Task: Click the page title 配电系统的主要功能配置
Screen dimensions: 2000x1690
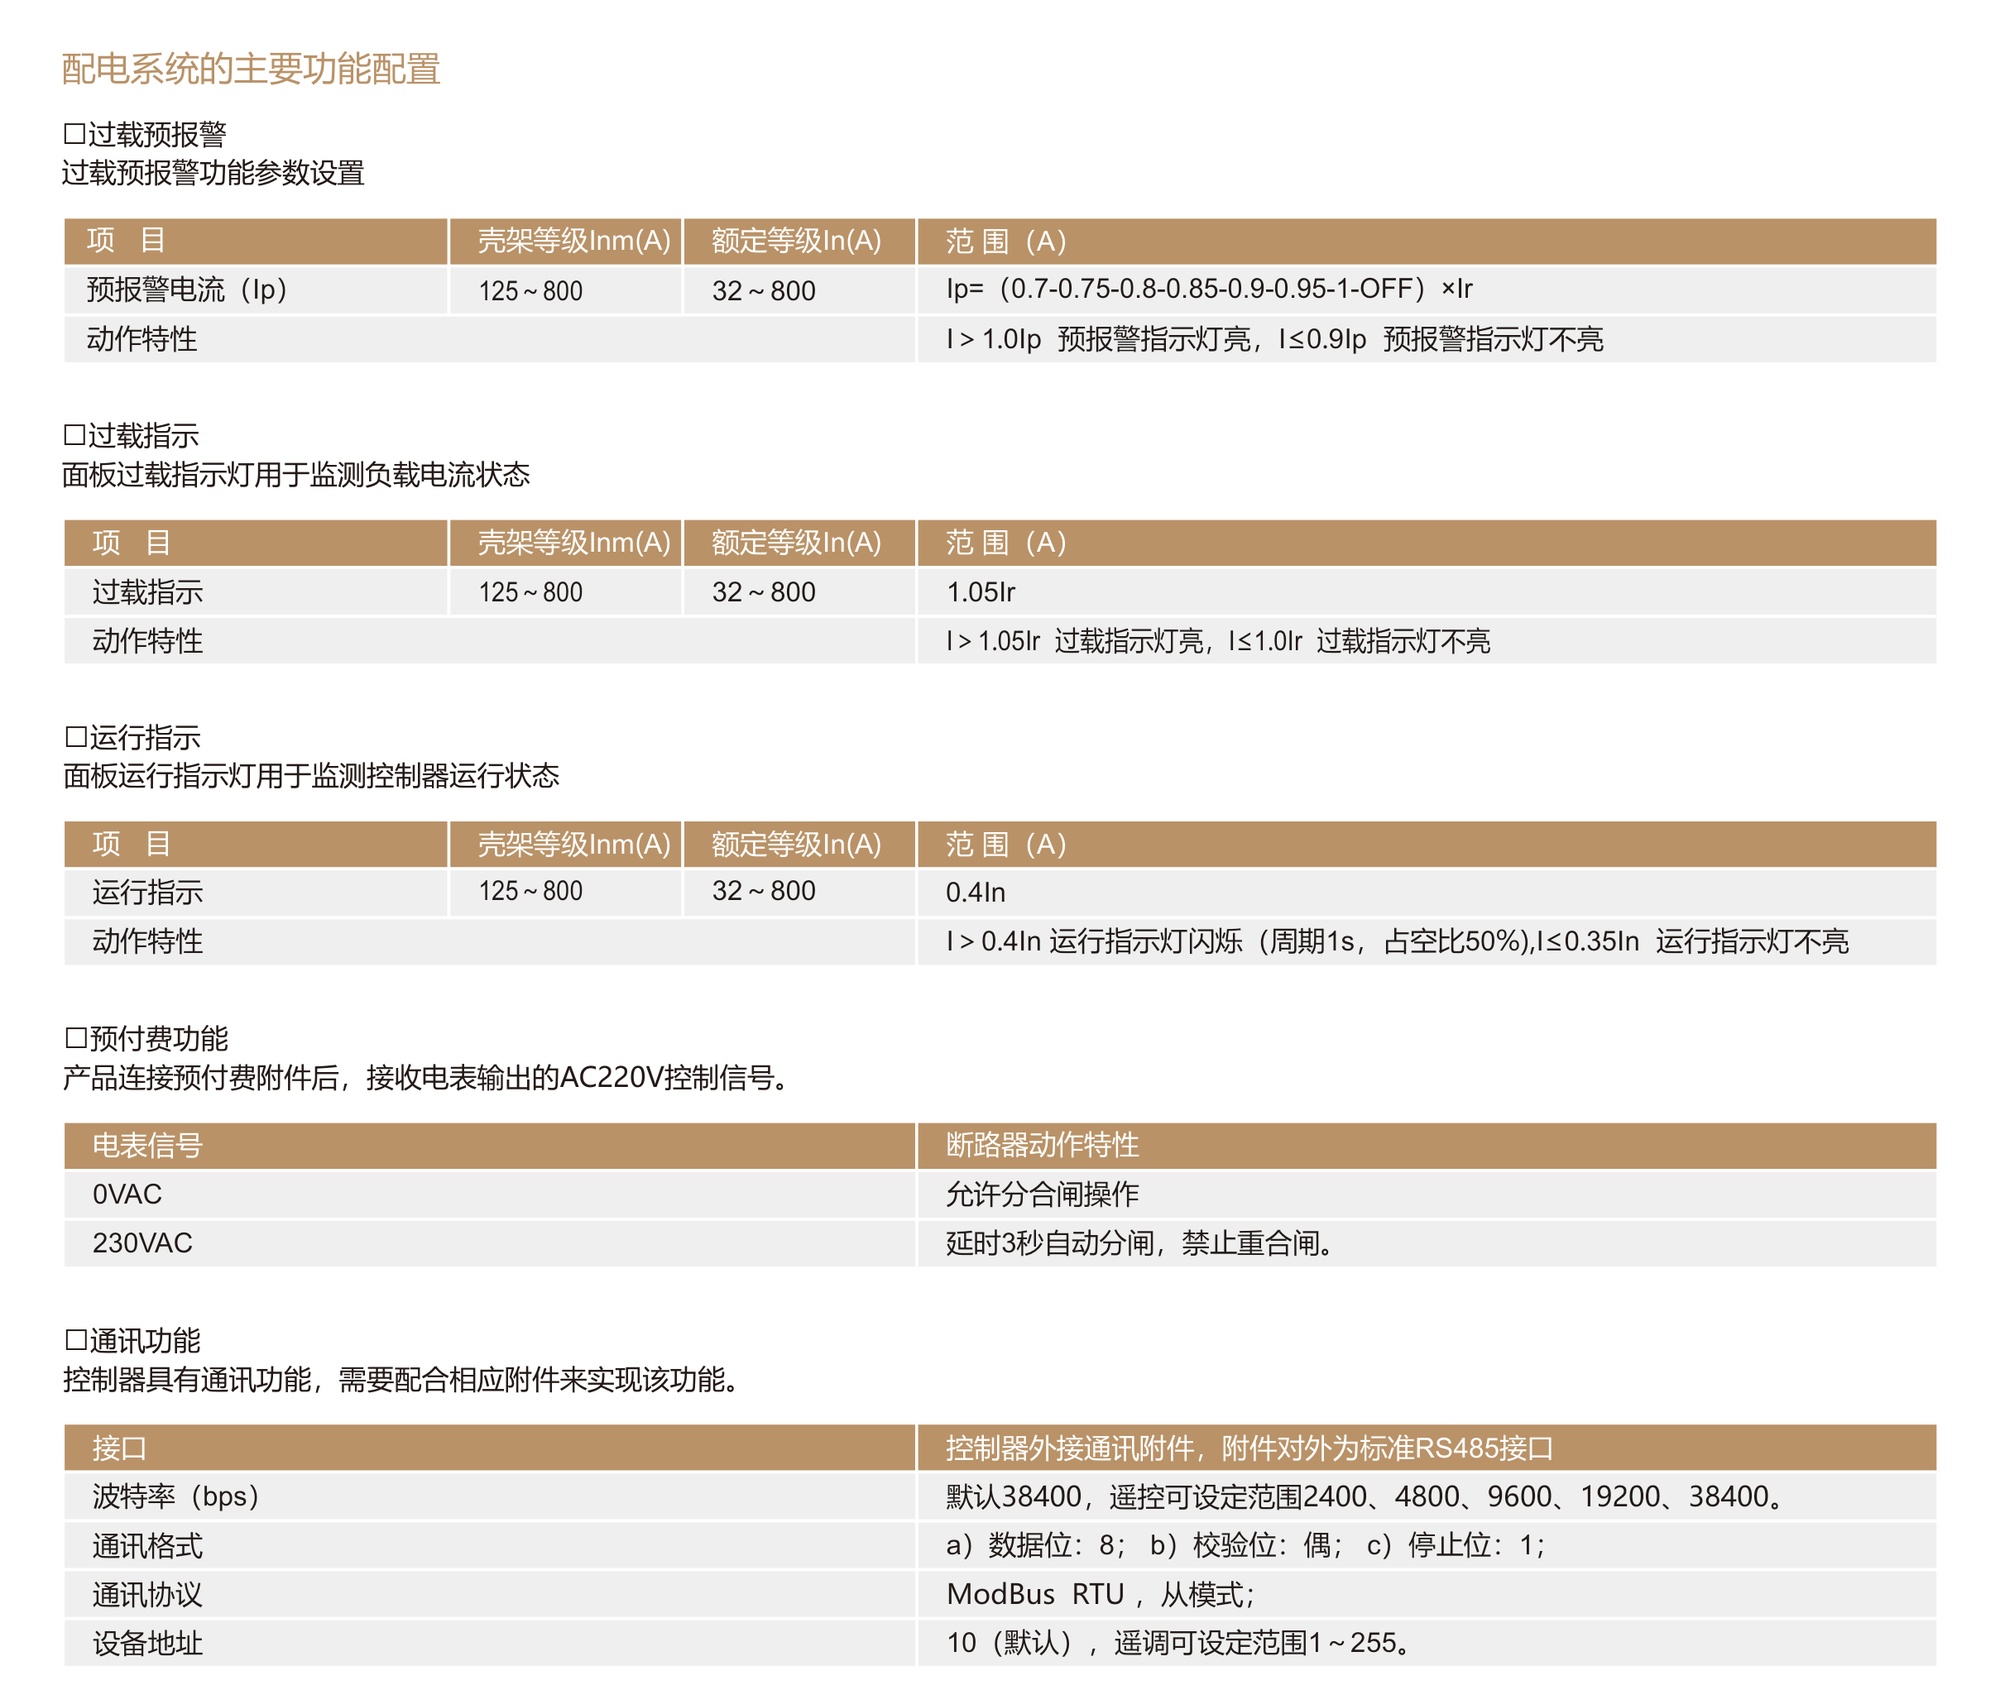Action: (x=251, y=69)
